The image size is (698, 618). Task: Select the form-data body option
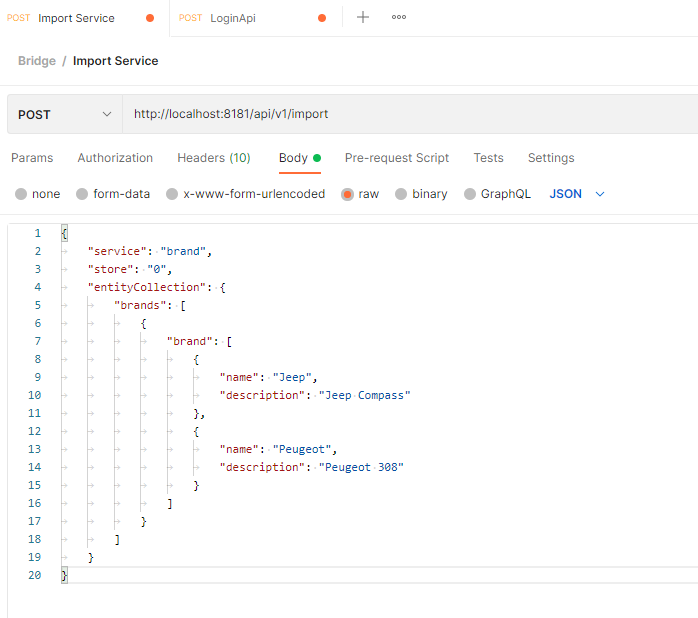[82, 194]
